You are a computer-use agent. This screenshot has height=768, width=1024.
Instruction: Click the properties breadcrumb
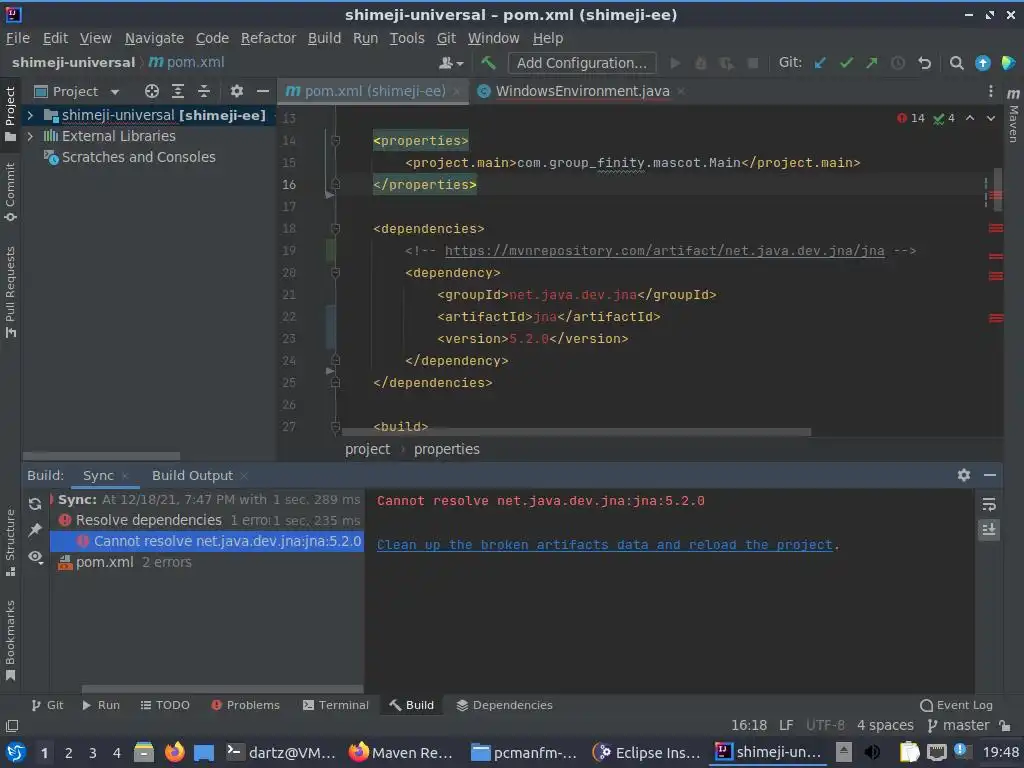pyautogui.click(x=447, y=449)
